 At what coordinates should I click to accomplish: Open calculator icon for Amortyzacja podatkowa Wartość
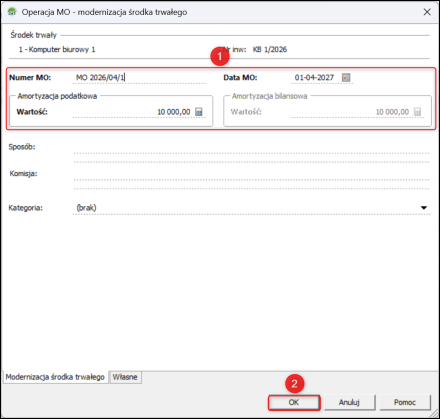[x=199, y=112]
